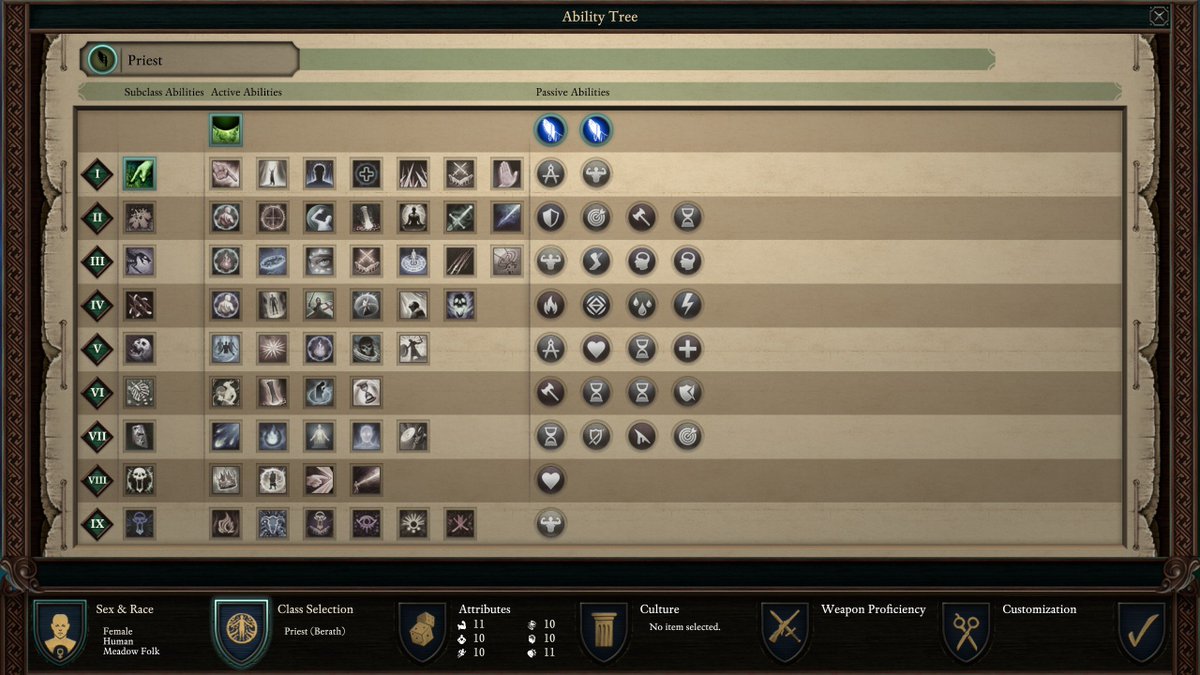1200x675 pixels.
Task: Click the 'Meadow Folk' race text
Action: click(131, 651)
